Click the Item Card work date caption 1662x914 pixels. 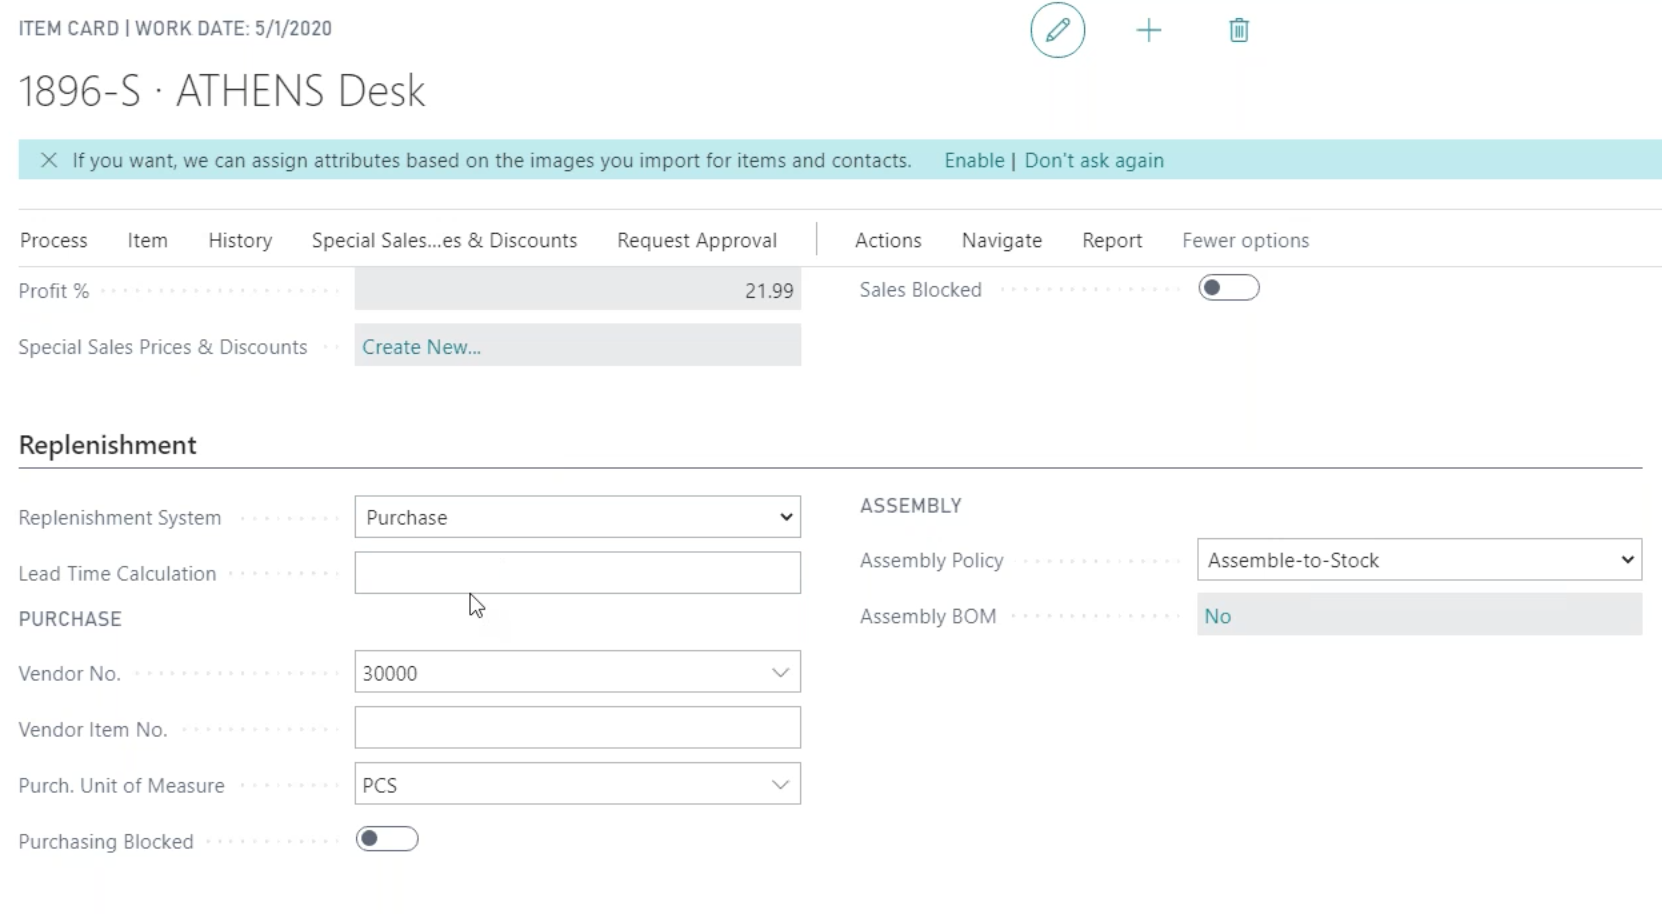[175, 28]
